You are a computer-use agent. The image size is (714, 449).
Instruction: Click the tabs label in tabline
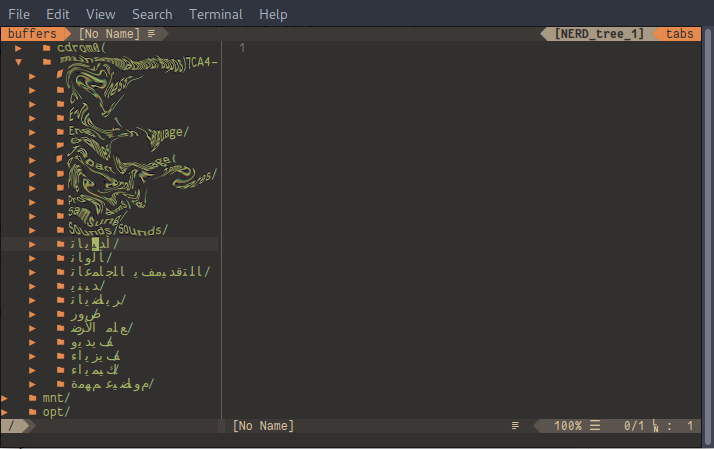coord(679,34)
